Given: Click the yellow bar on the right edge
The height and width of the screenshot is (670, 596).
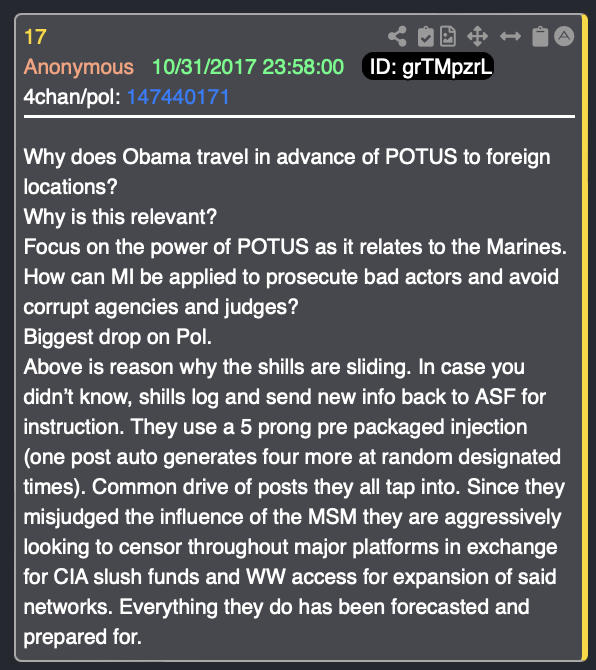Looking at the screenshot, I should (584, 338).
